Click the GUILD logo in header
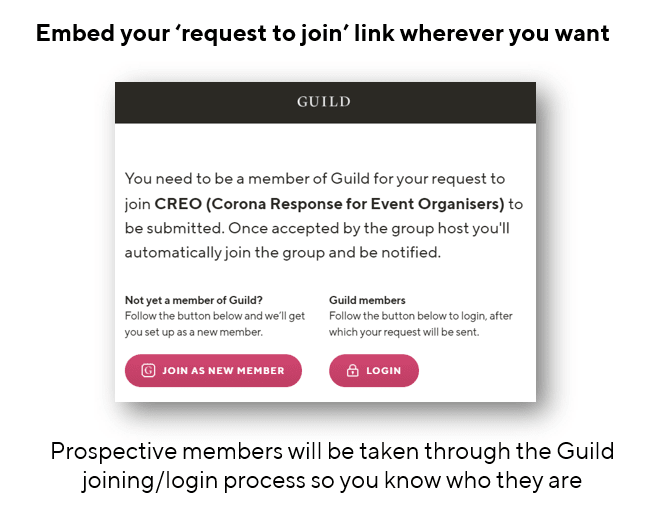 tap(324, 101)
